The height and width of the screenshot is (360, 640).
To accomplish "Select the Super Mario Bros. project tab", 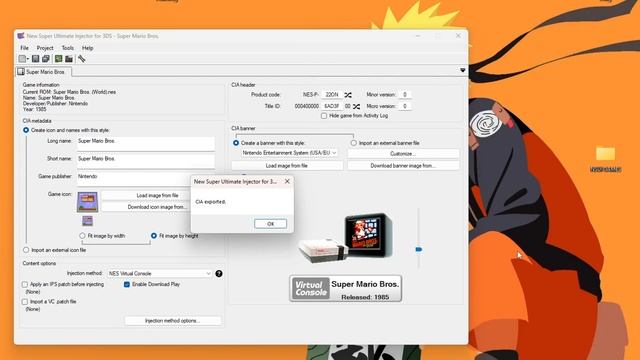I will 43,72.
